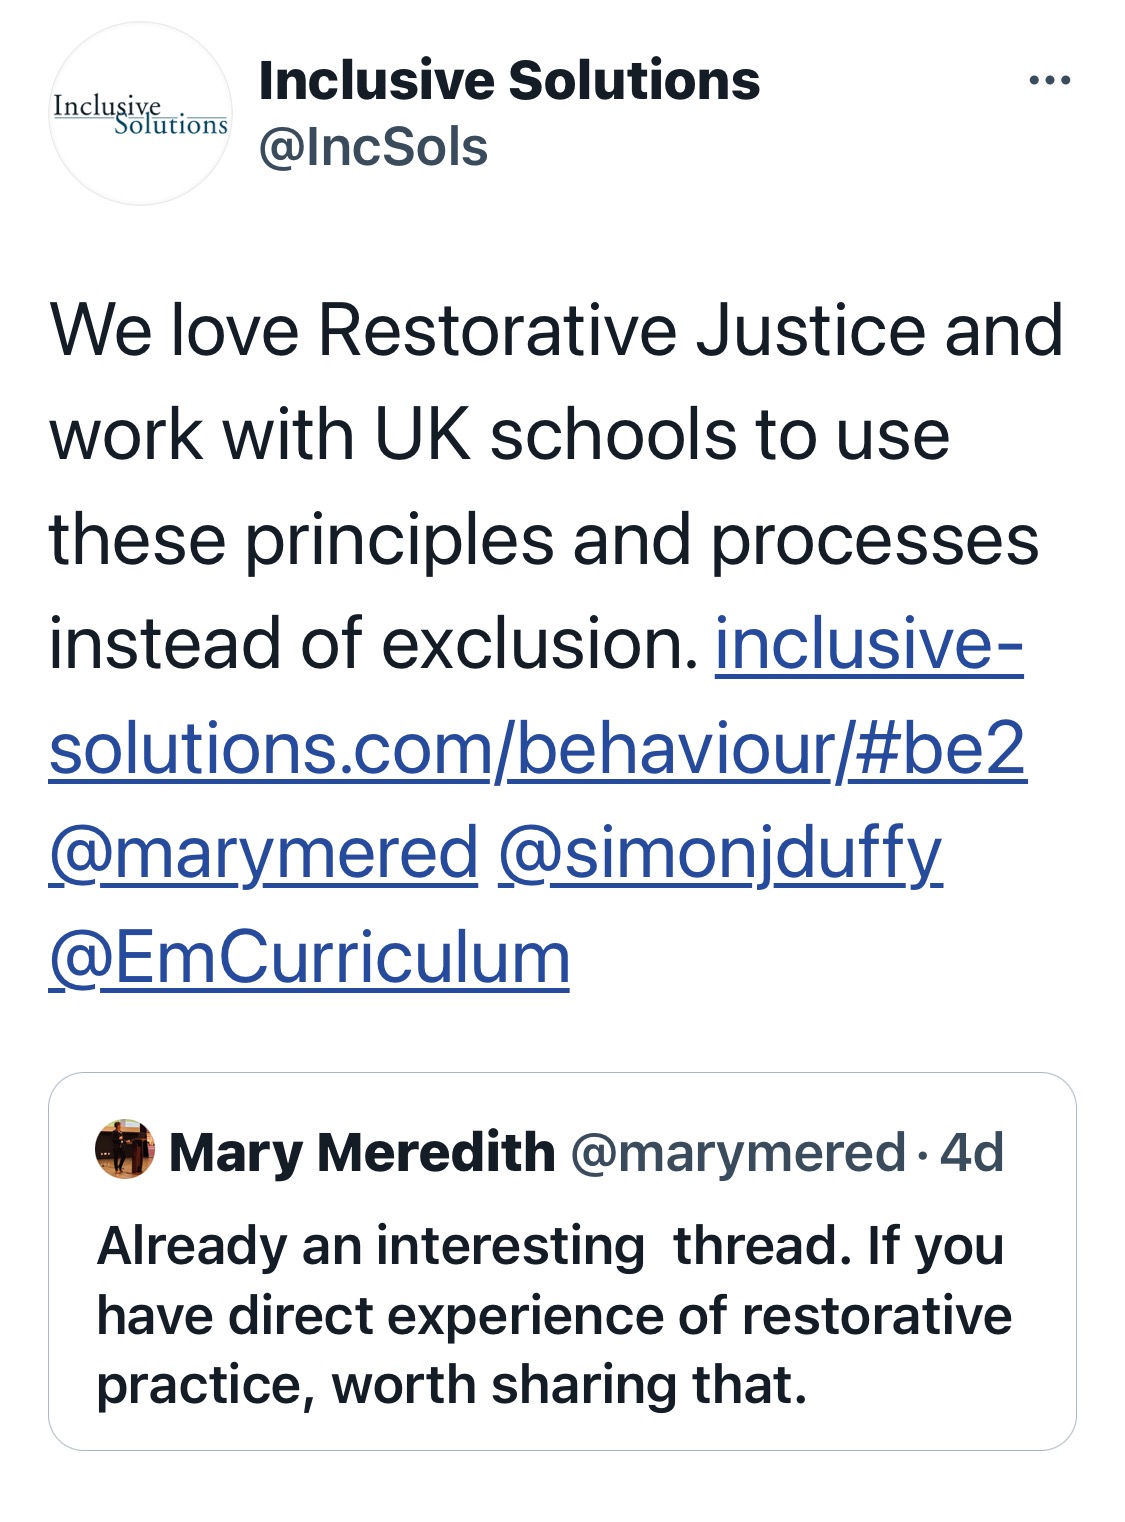
Task: Tap the Inclusive Solutions profile avatar
Action: 140,114
